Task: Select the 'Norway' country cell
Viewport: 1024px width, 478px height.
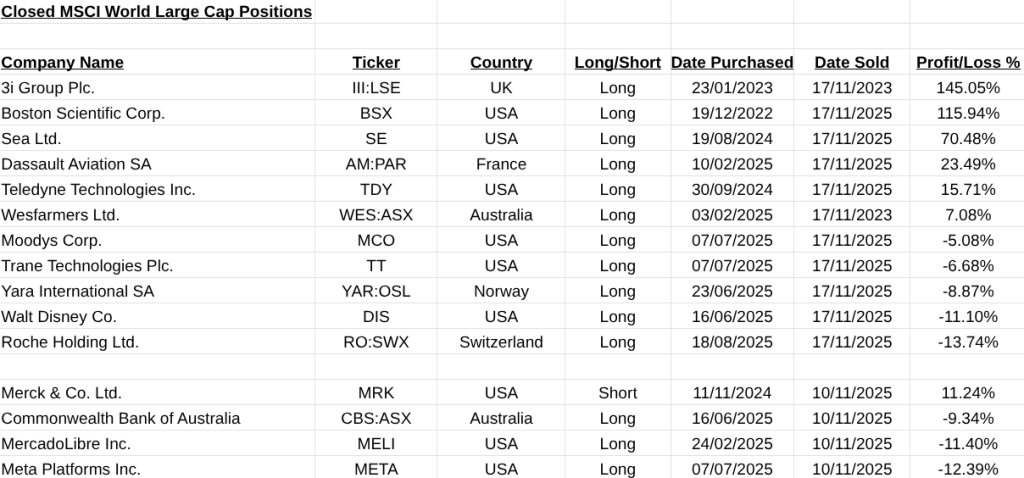Action: (x=501, y=291)
